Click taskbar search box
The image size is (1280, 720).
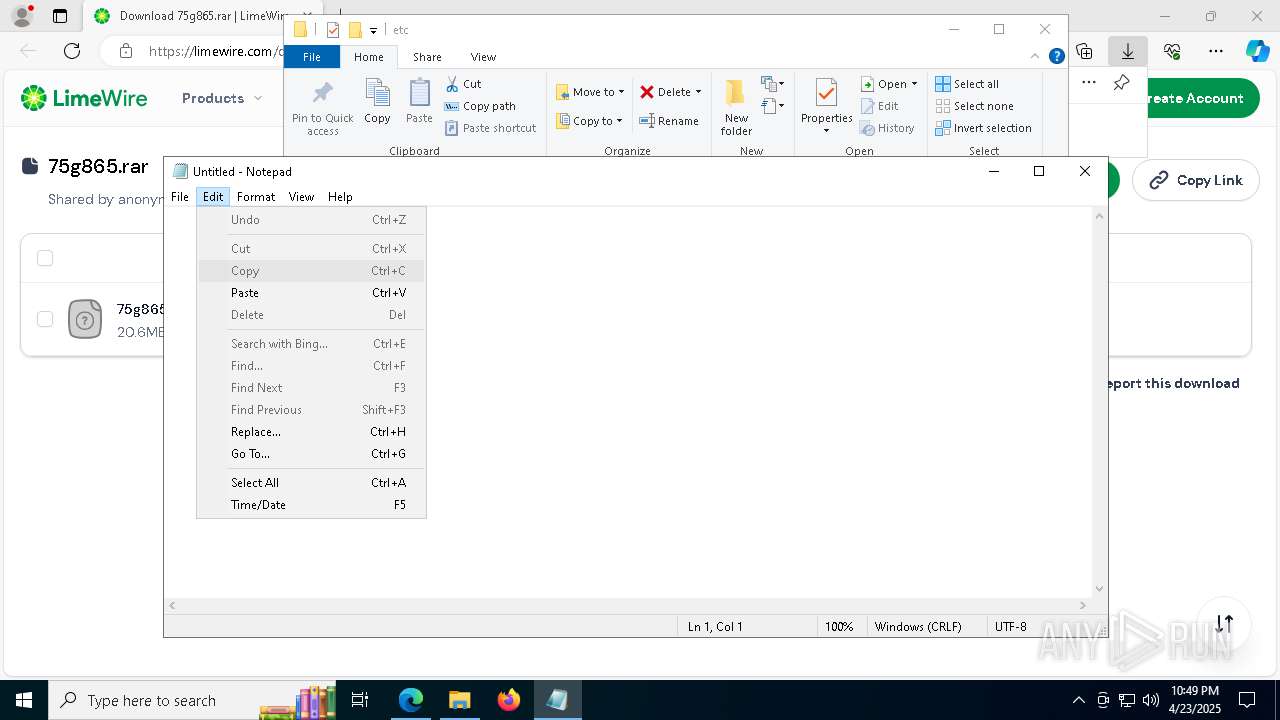pyautogui.click(x=192, y=700)
